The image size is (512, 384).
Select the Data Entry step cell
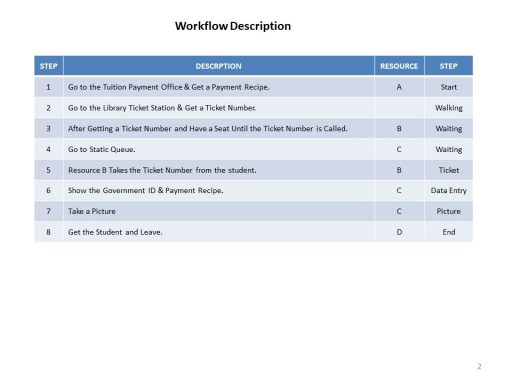[448, 190]
